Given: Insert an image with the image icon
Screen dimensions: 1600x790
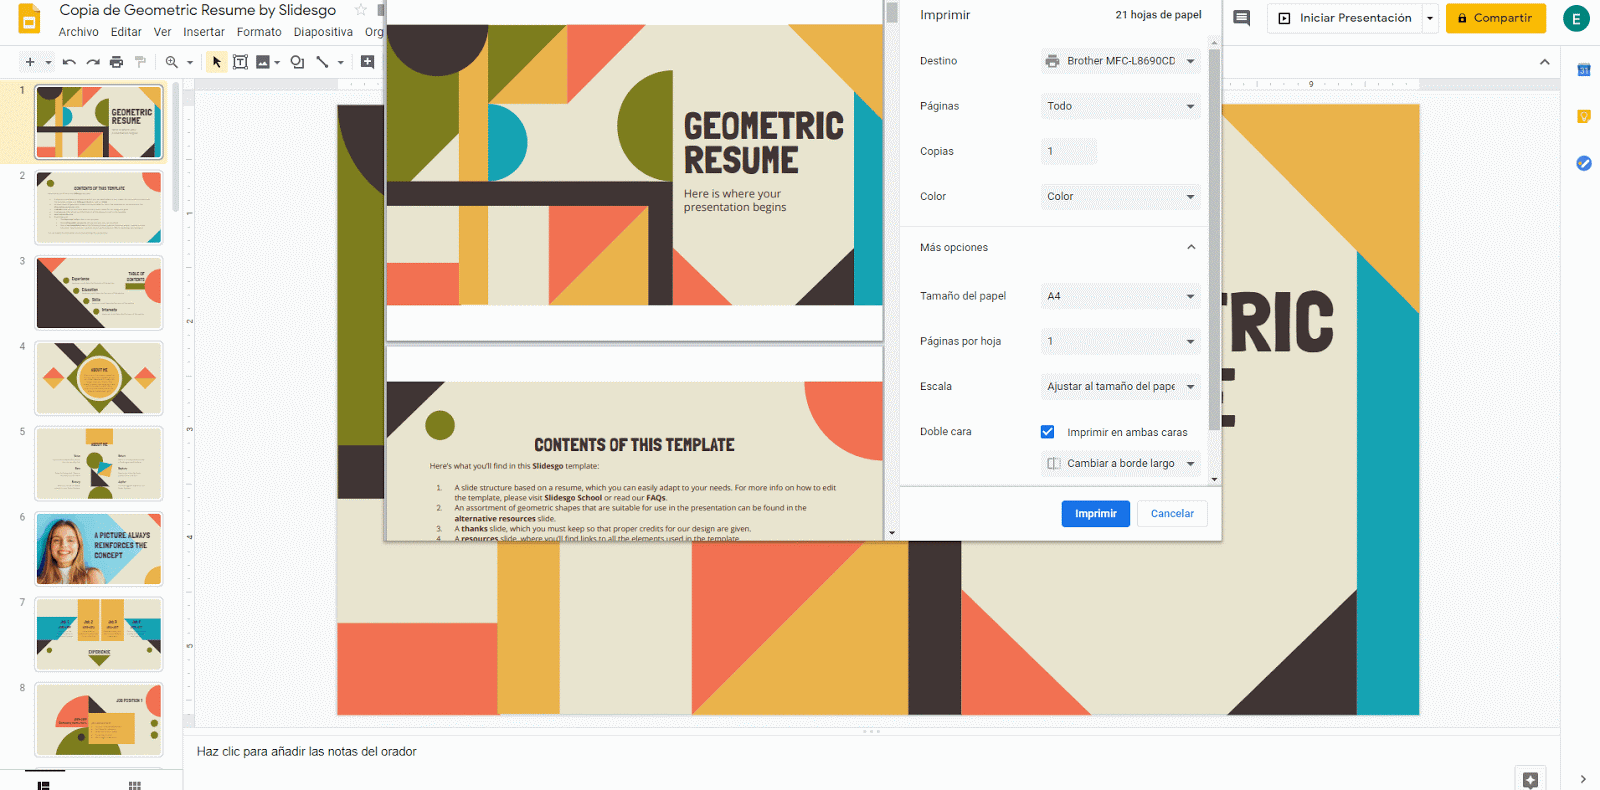Looking at the screenshot, I should pos(263,62).
